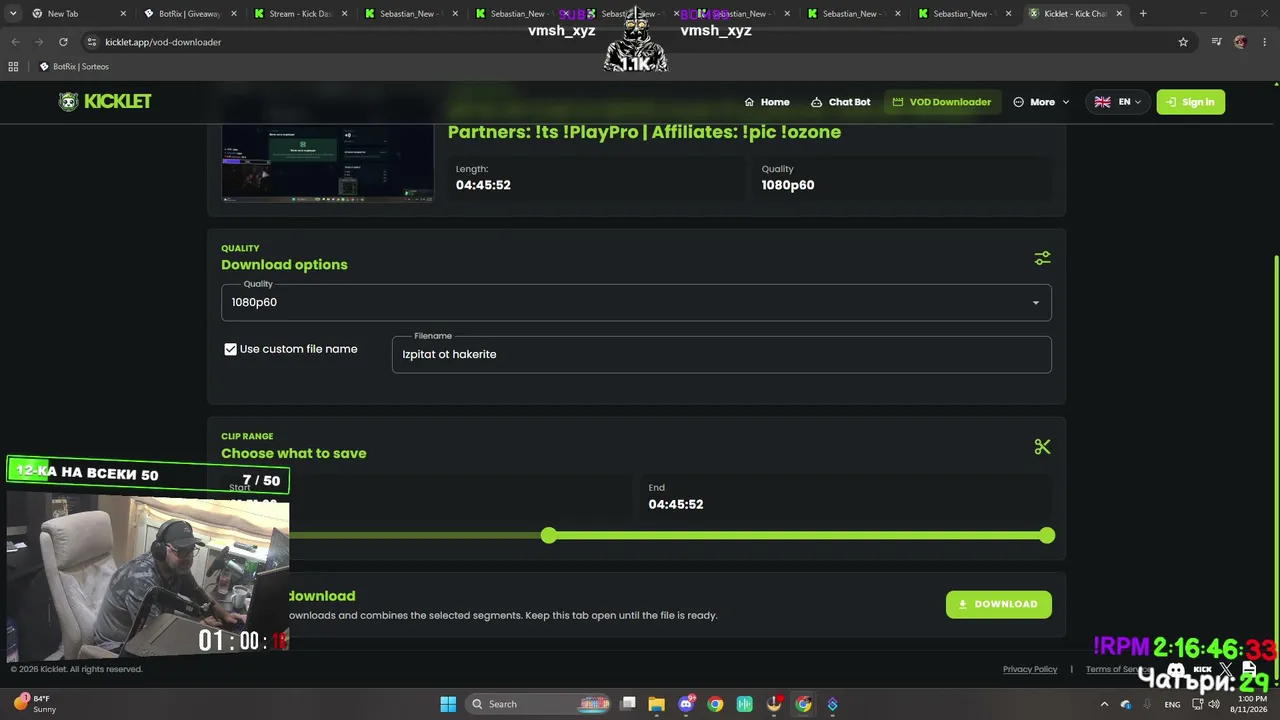Click the Windows taskbar Search box
Image resolution: width=1280 pixels, height=720 pixels.
coord(538,704)
